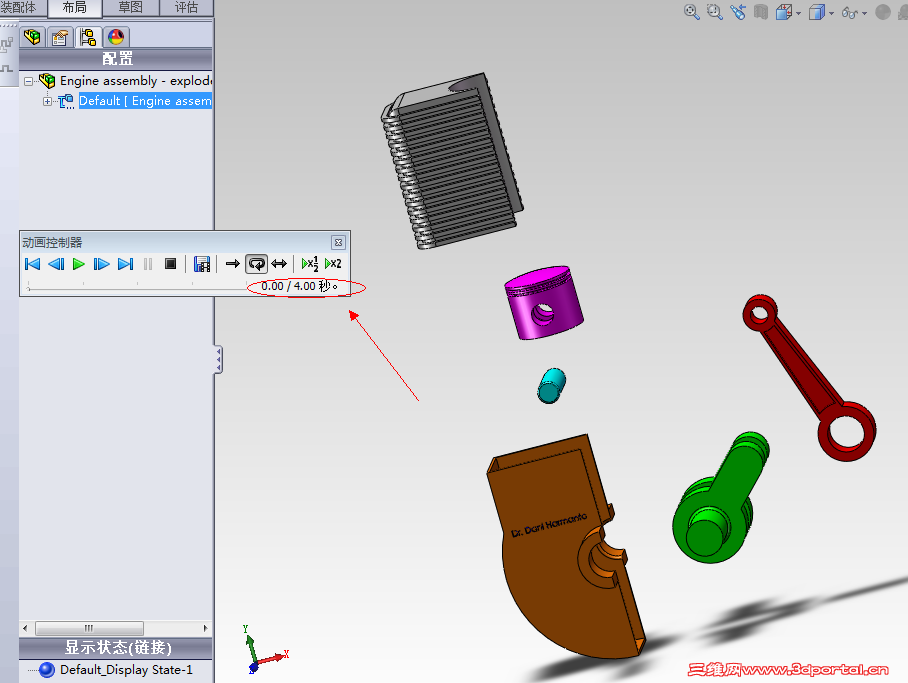Viewport: 908px width, 683px height.
Task: Open the ConfigurationManager tab icon
Action: click(x=88, y=37)
